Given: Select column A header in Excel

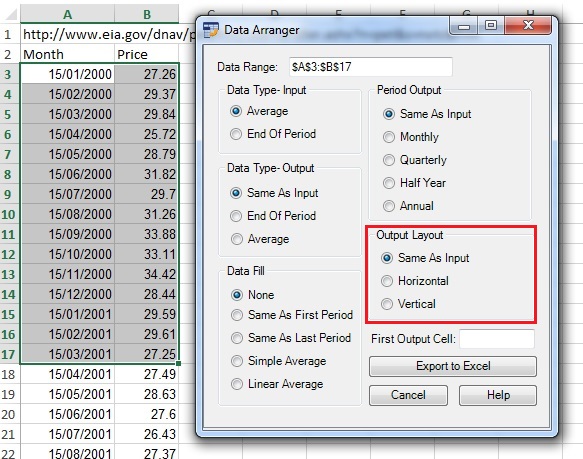Looking at the screenshot, I should tap(67, 14).
